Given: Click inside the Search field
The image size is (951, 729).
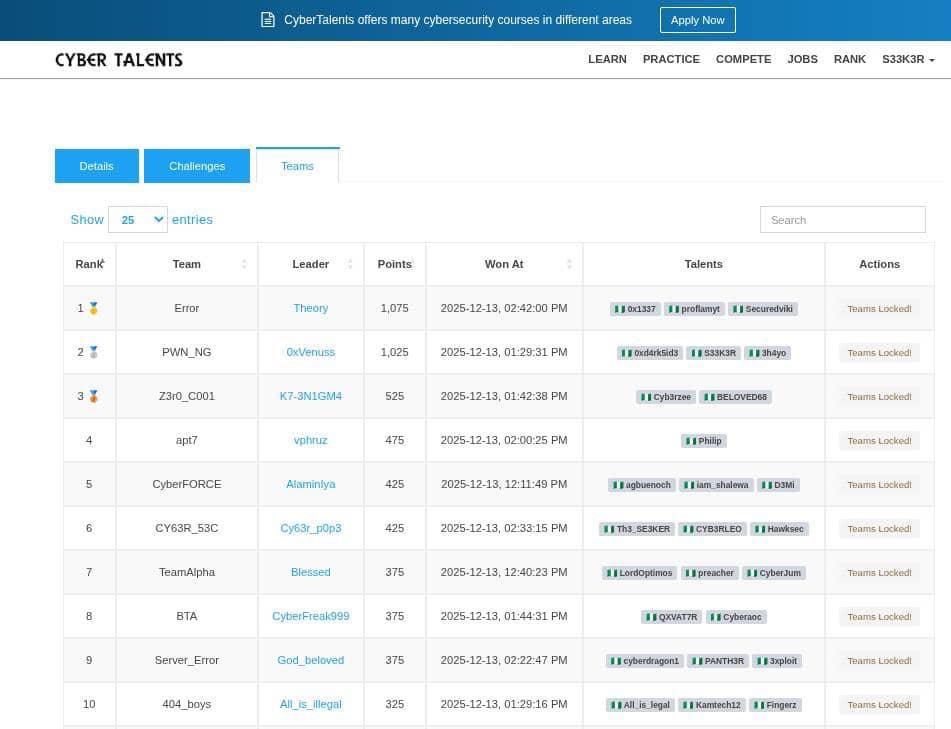Looking at the screenshot, I should click(842, 219).
